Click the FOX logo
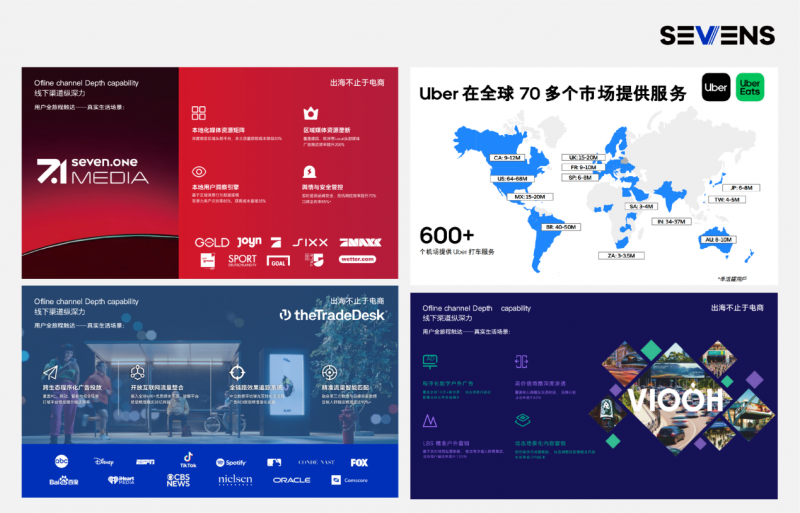This screenshot has height=513, width=800. click(x=359, y=462)
